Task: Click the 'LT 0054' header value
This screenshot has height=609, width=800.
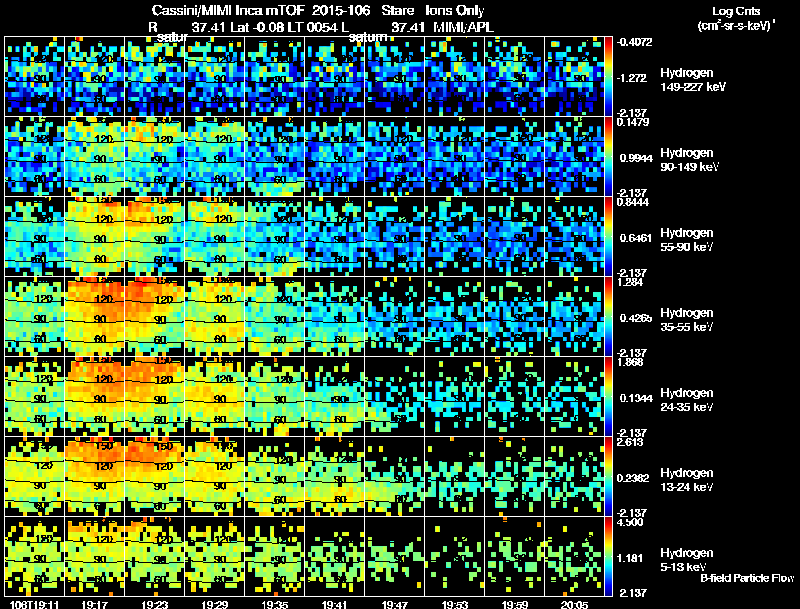Action: click(x=312, y=27)
